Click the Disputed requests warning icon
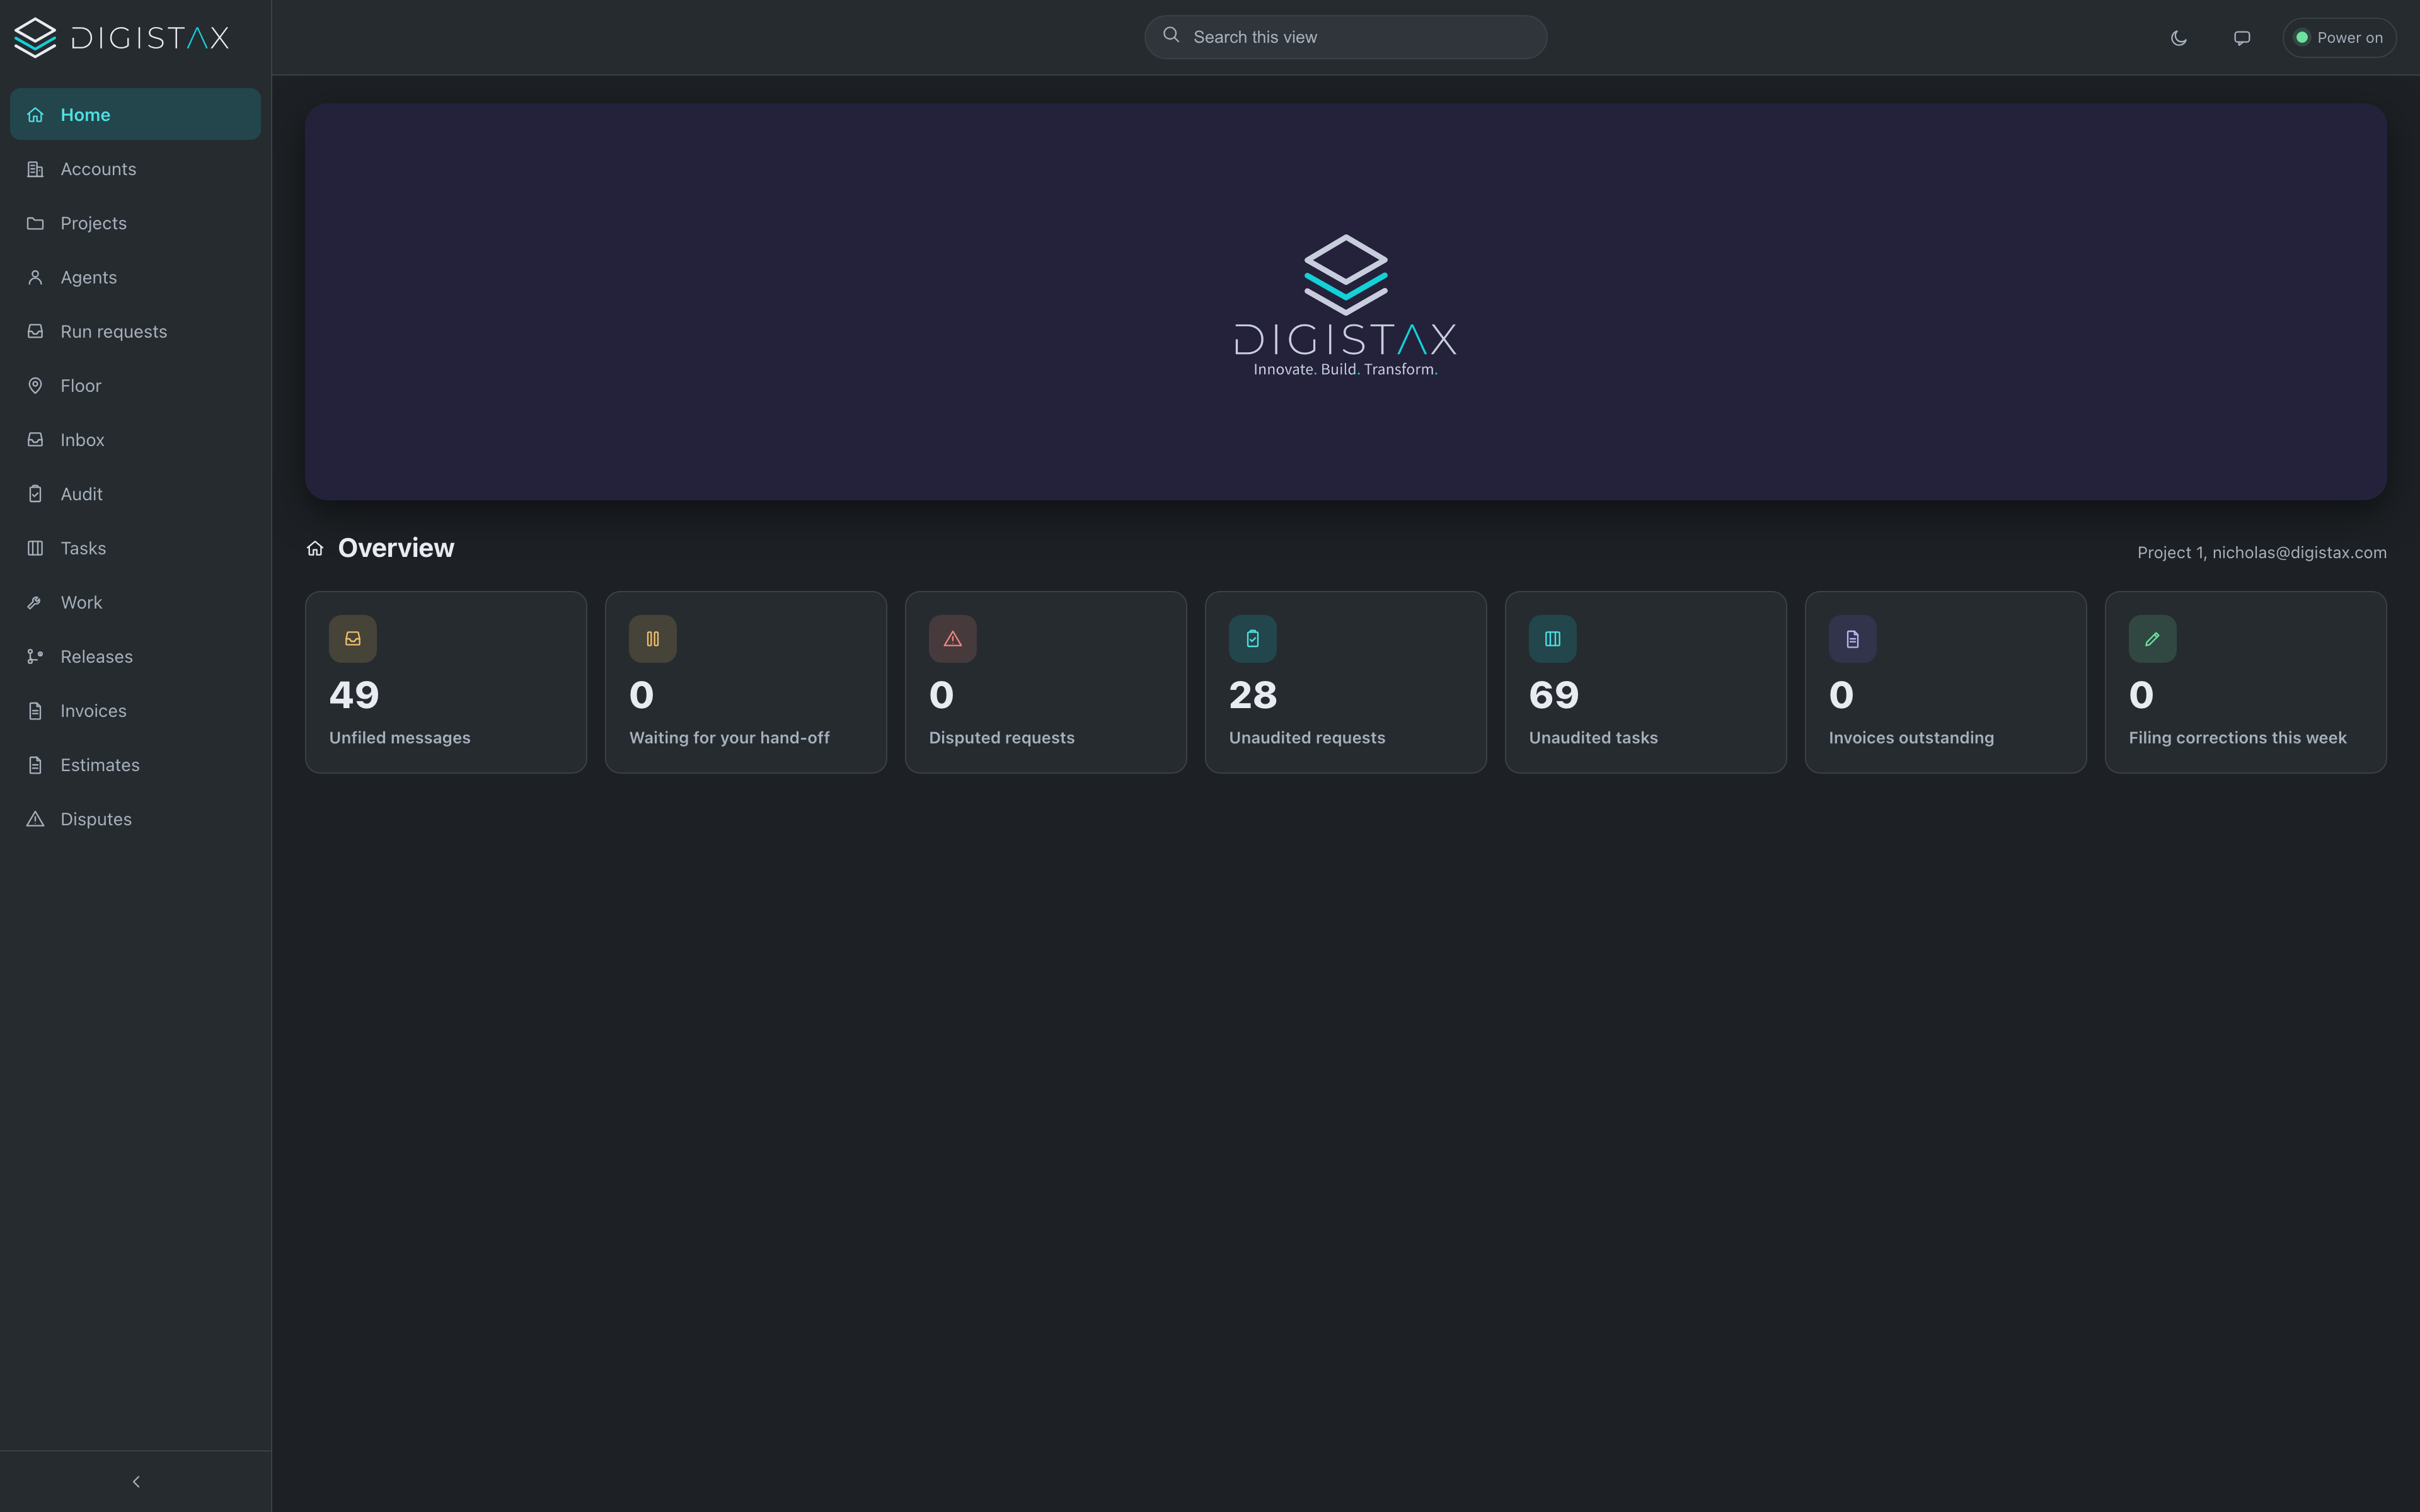Screen dimensions: 2420x1512 [x=953, y=639]
